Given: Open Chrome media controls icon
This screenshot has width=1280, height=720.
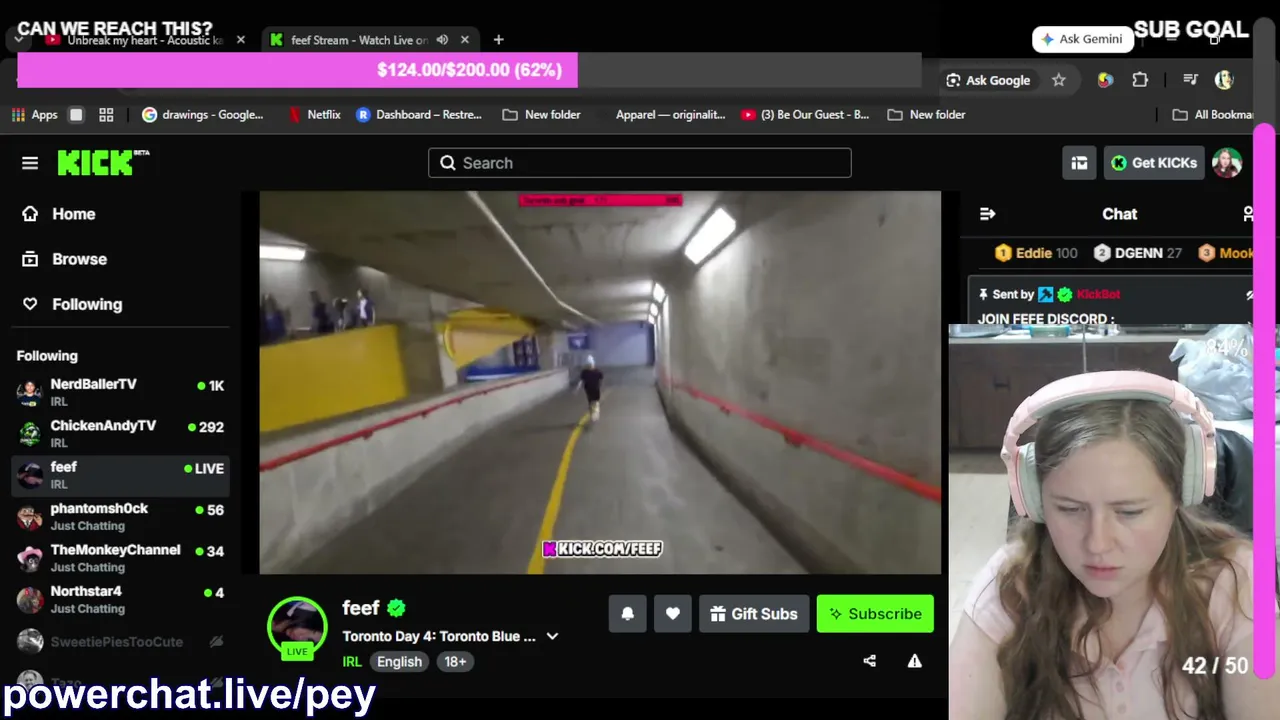Looking at the screenshot, I should coord(1190,80).
